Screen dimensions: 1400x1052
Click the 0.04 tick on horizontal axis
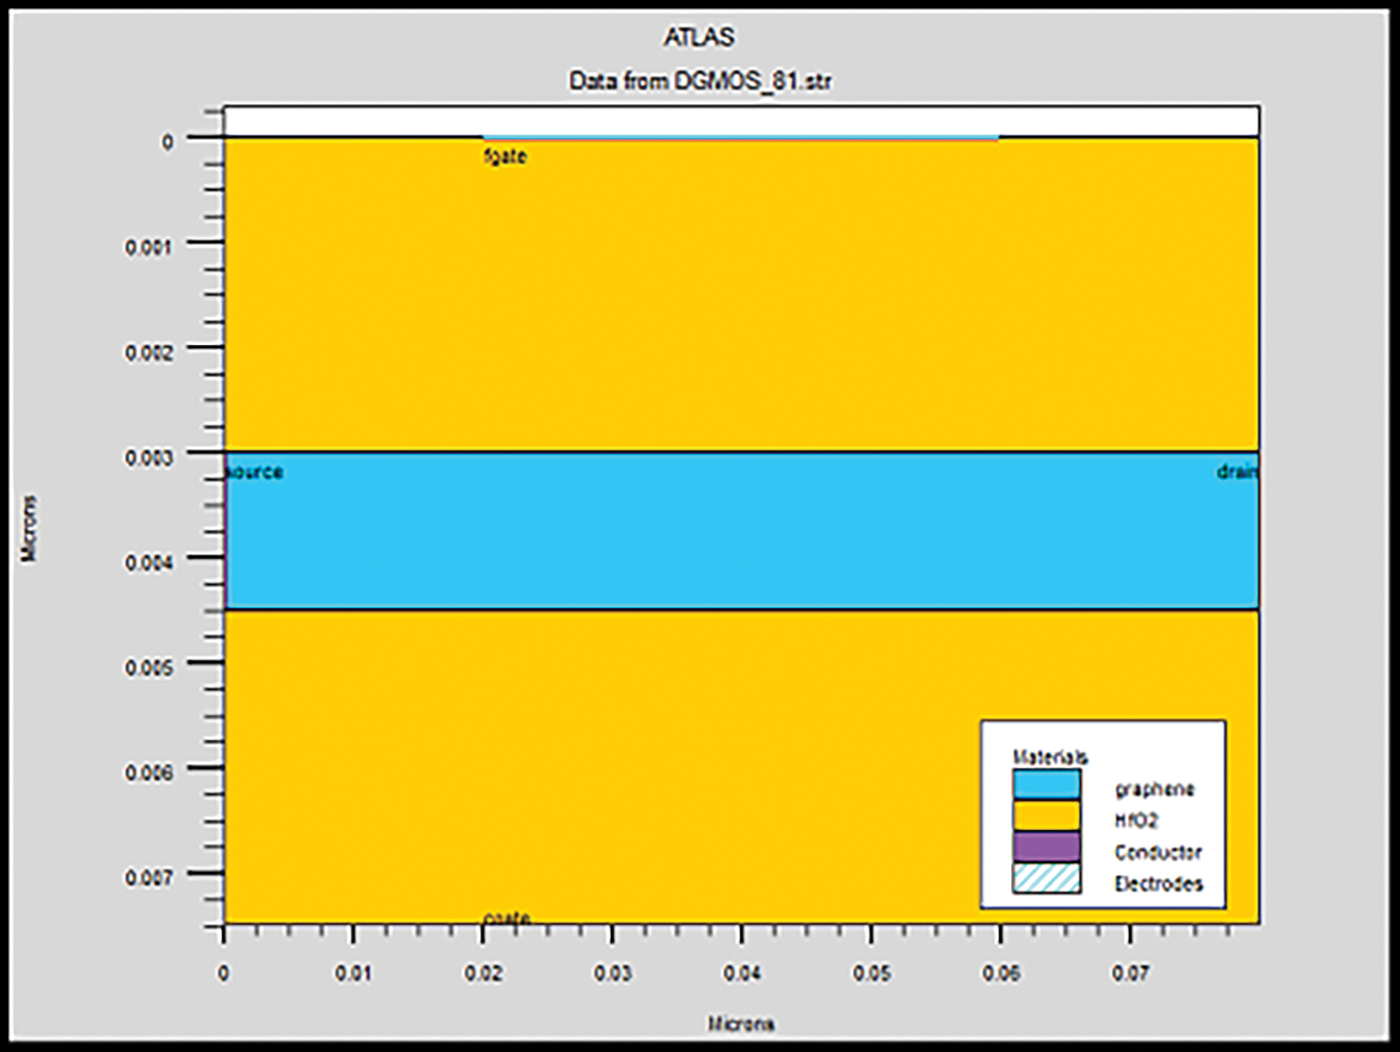tap(742, 973)
